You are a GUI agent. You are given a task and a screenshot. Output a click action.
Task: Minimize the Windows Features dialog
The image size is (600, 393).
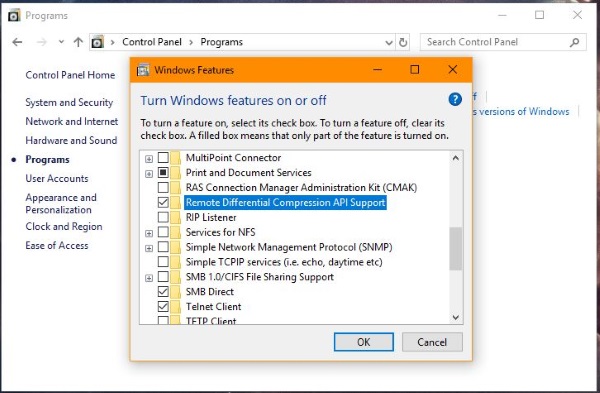377,70
